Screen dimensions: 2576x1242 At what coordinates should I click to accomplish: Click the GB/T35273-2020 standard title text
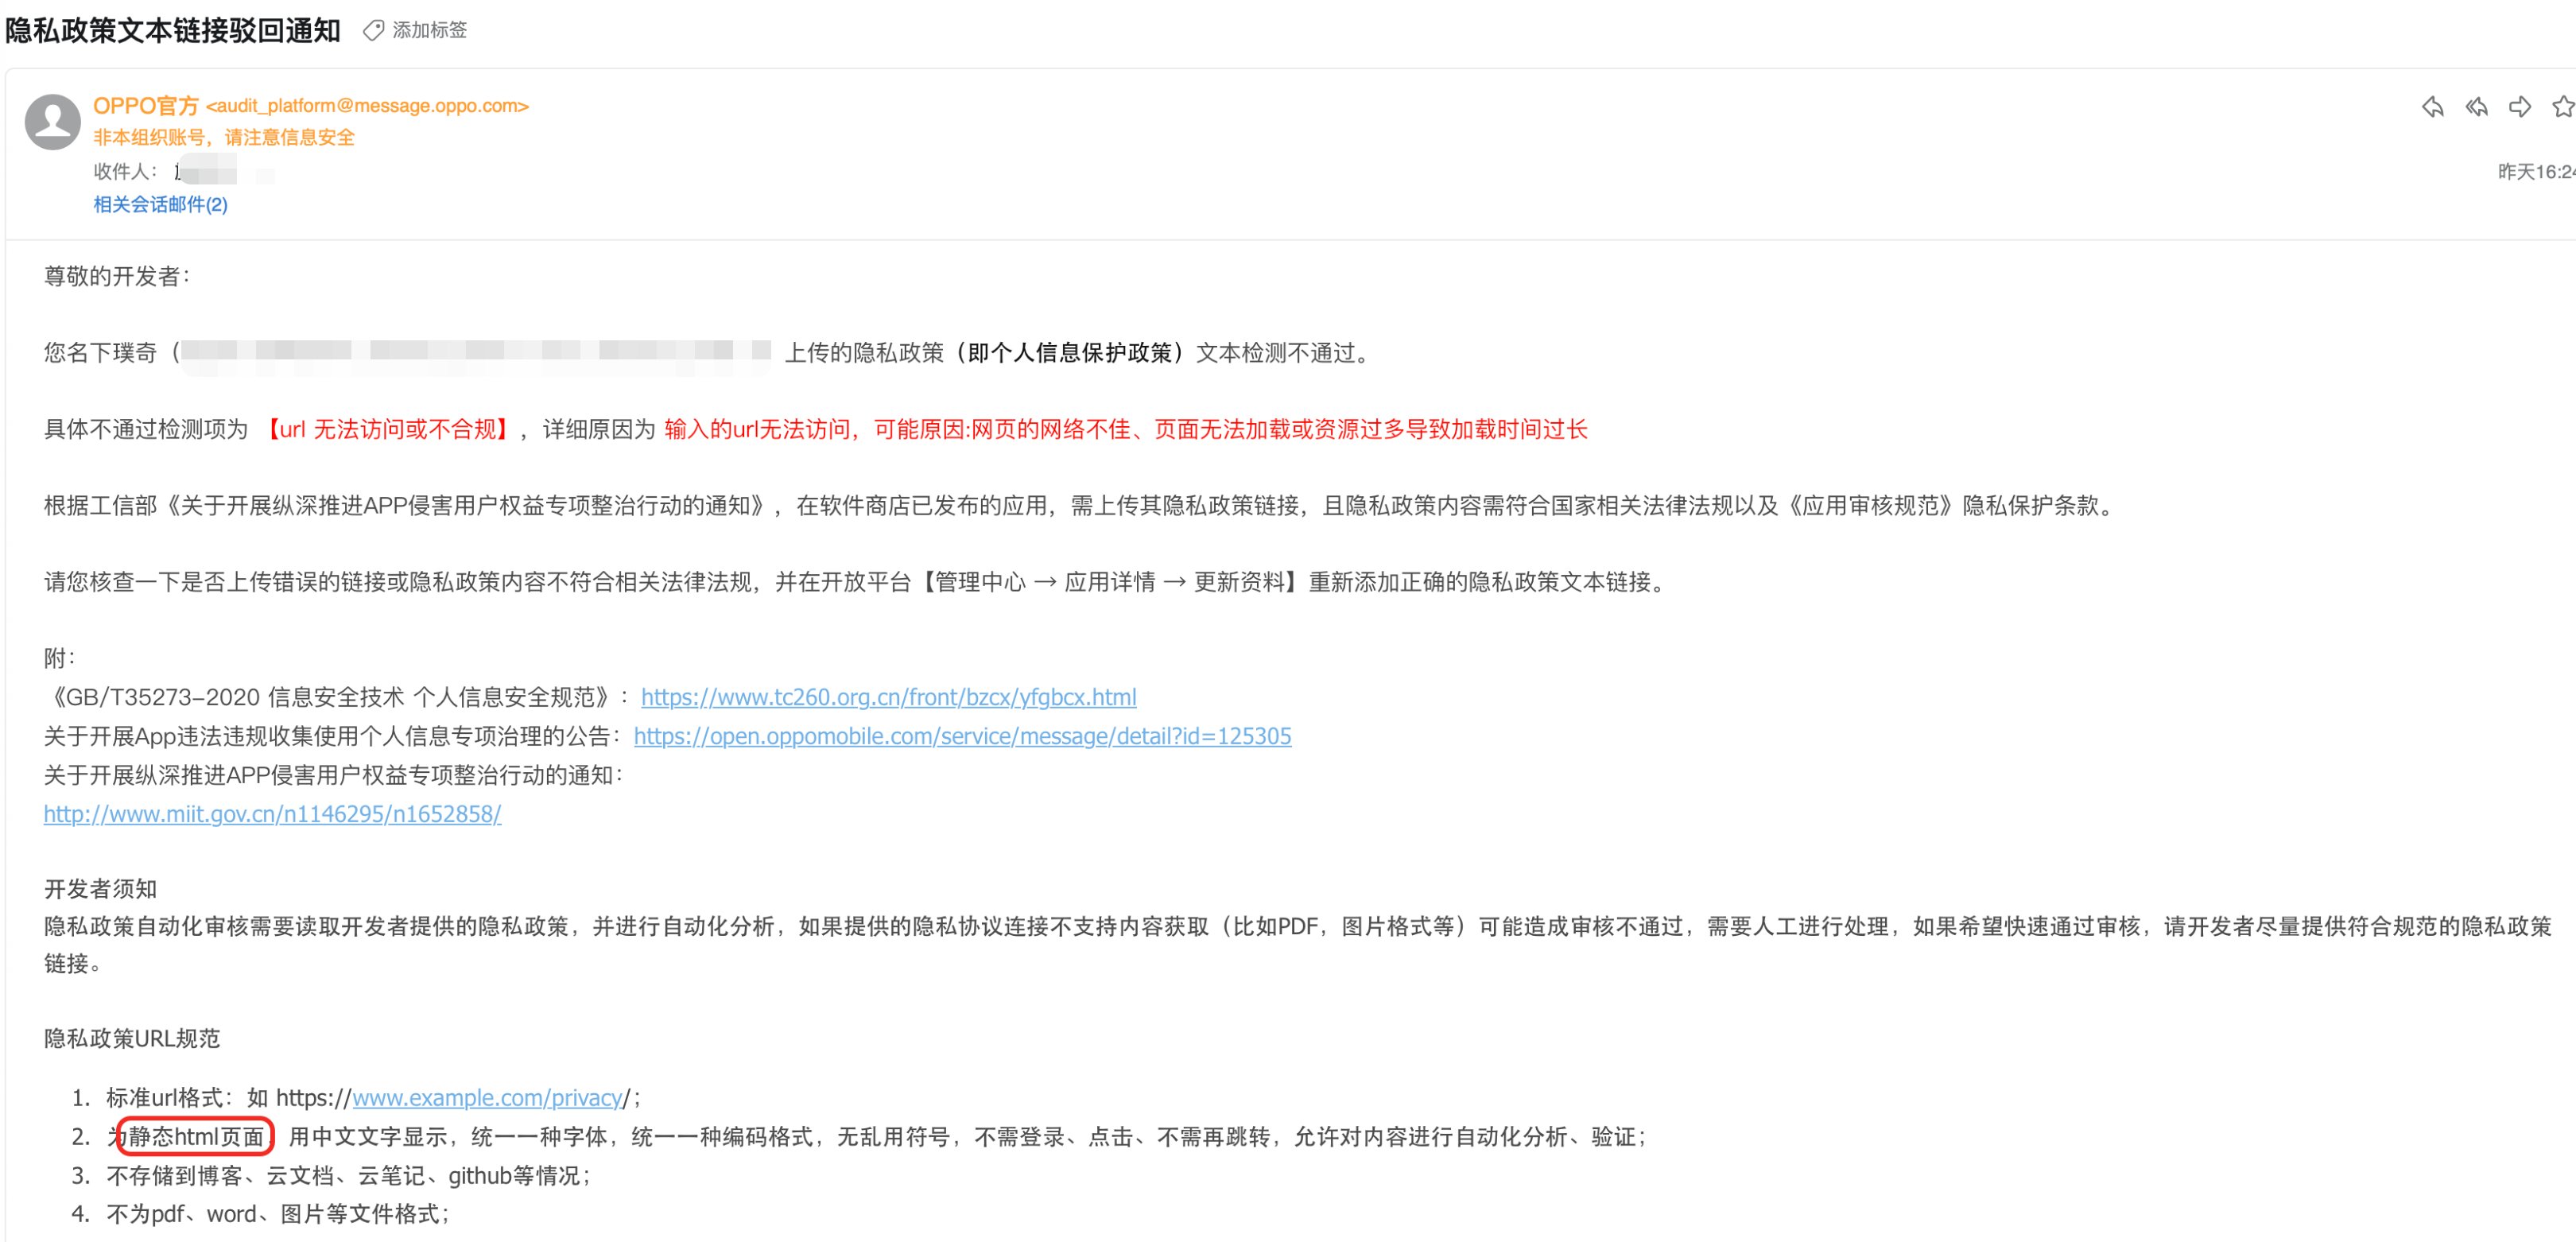[x=330, y=697]
